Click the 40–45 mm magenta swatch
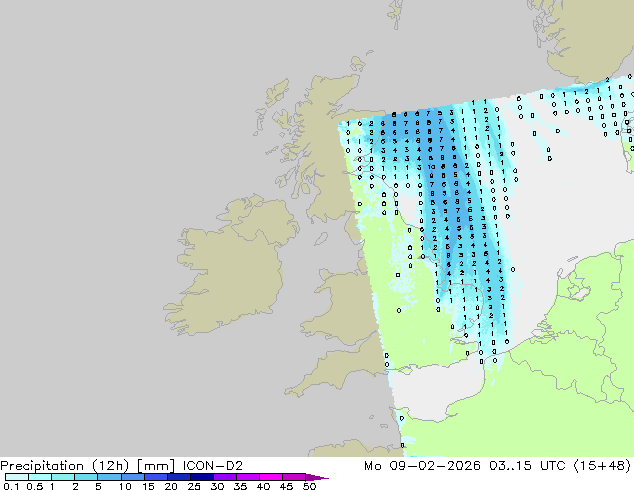This screenshot has height=490, width=634. click(271, 477)
